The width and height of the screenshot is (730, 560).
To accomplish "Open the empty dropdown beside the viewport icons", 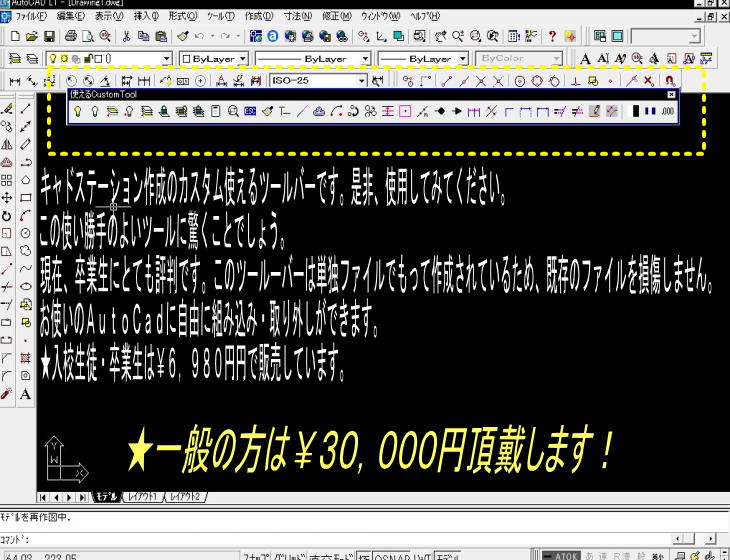I will [x=695, y=36].
